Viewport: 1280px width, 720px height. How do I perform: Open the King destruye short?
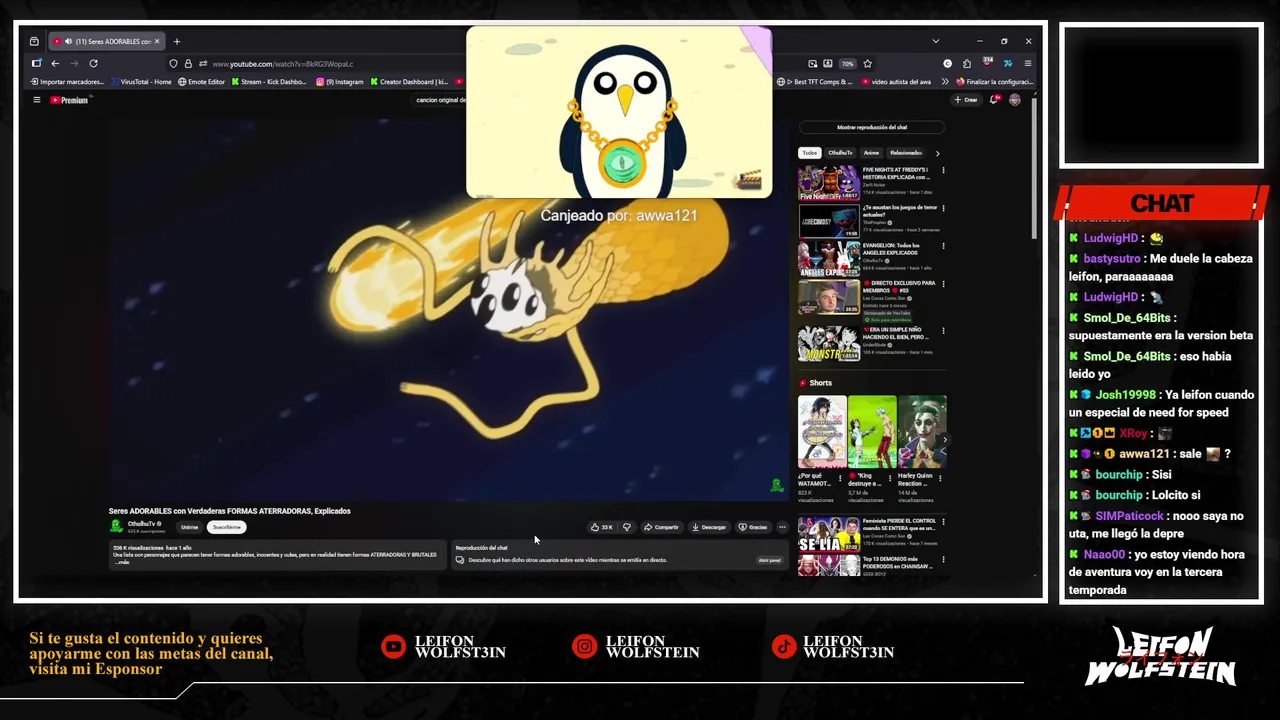click(x=872, y=433)
